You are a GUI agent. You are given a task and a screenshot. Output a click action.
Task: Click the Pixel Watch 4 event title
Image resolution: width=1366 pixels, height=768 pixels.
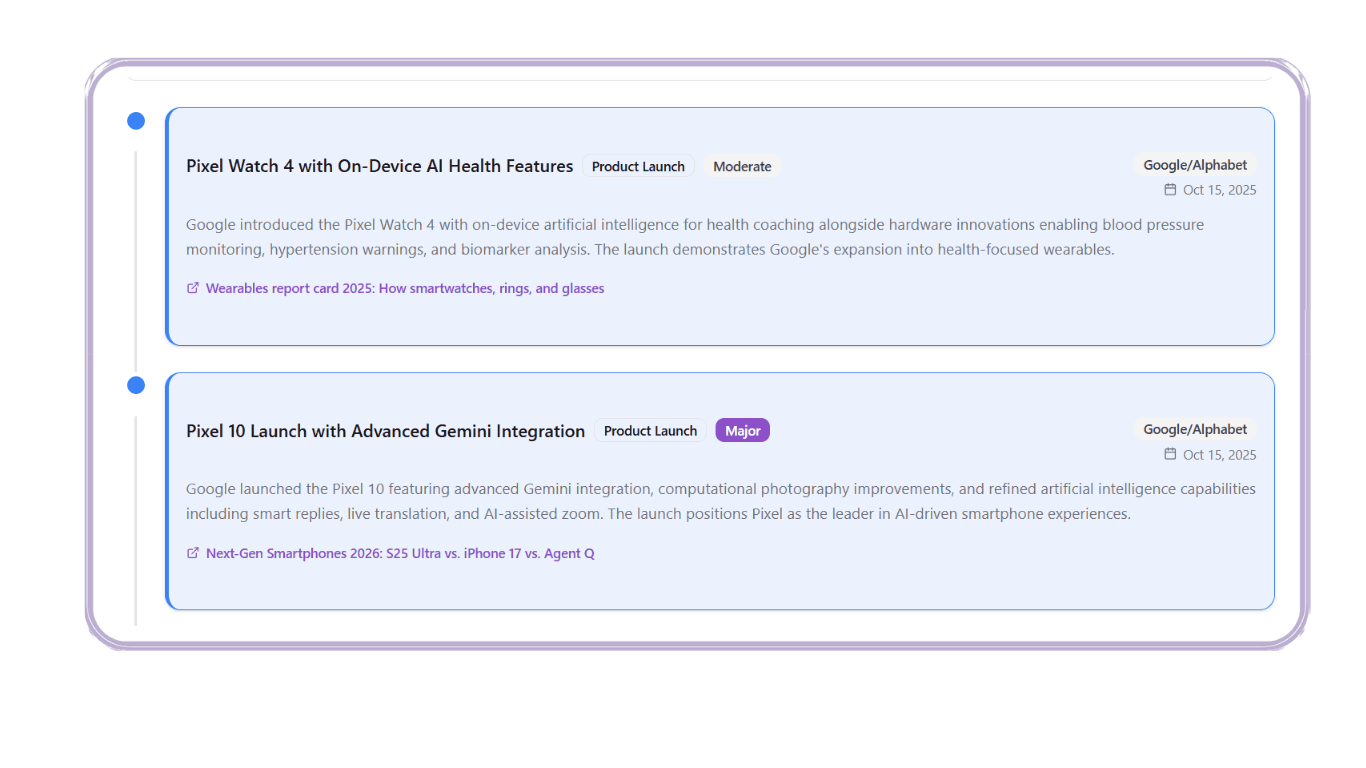[x=379, y=166]
